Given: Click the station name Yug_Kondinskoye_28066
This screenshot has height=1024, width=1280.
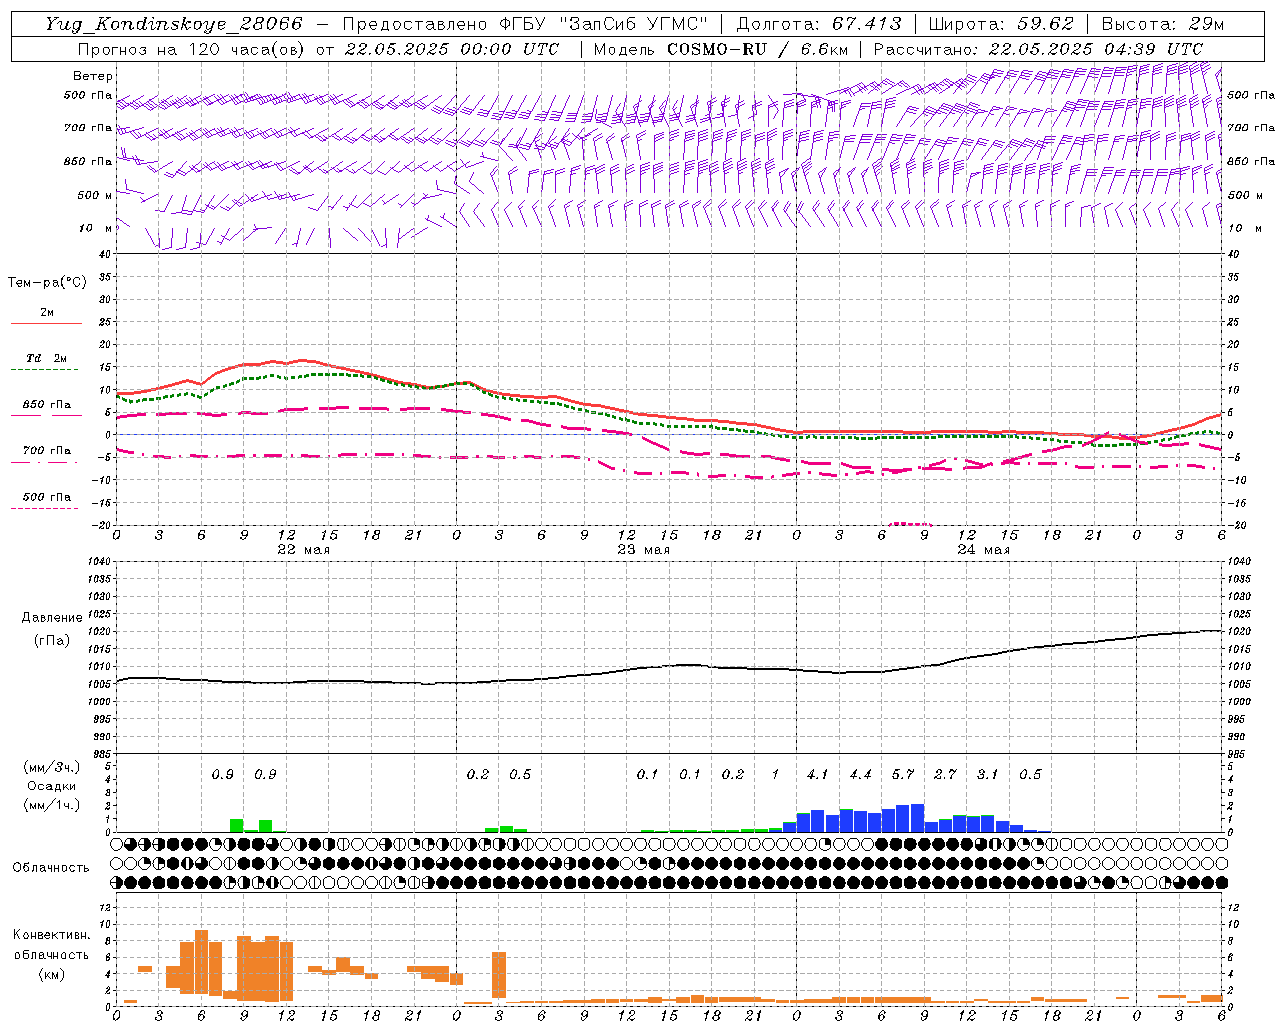Looking at the screenshot, I should tap(173, 24).
